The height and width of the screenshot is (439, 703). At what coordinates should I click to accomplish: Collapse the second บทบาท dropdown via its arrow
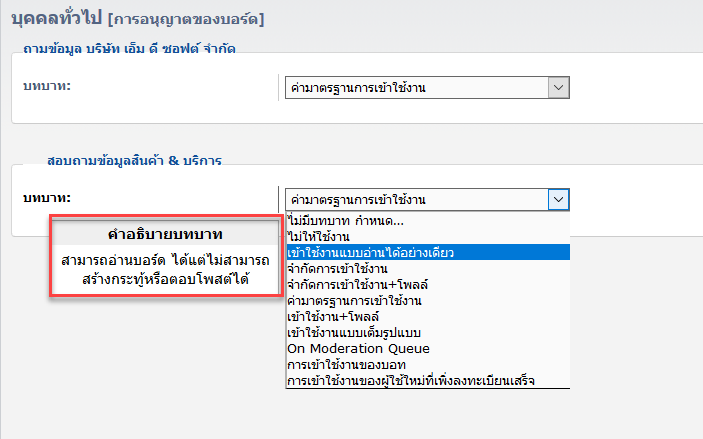click(559, 199)
